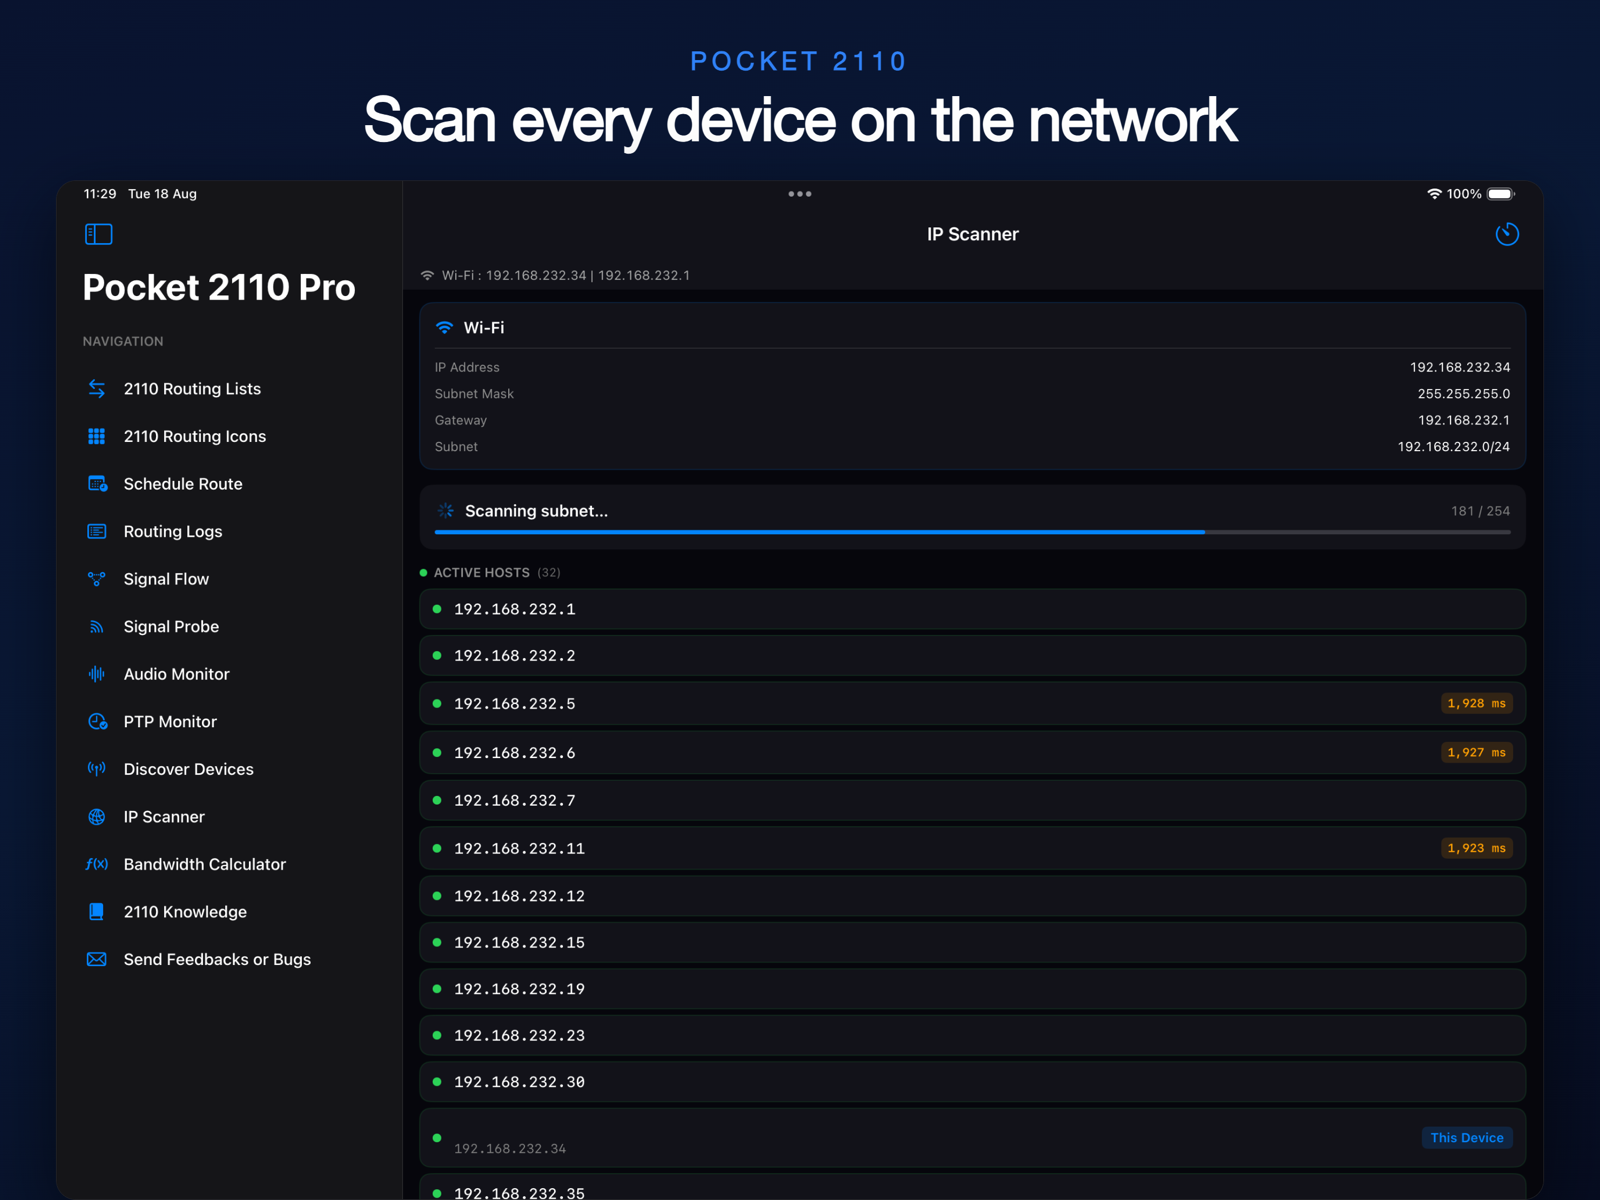Click the Schedule Route calendar icon
Screen dimensions: 1600x1200
pyautogui.click(x=97, y=484)
